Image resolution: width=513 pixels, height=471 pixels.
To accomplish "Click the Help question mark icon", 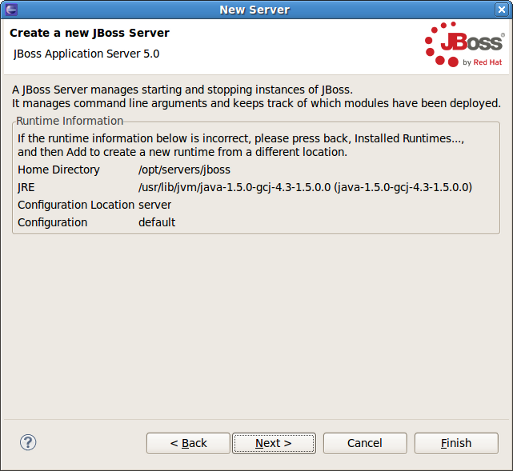I will 28,443.
